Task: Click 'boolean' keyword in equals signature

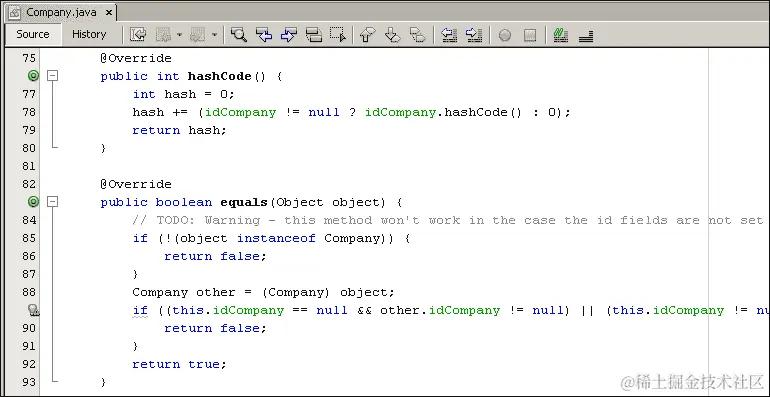Action: pos(184,202)
